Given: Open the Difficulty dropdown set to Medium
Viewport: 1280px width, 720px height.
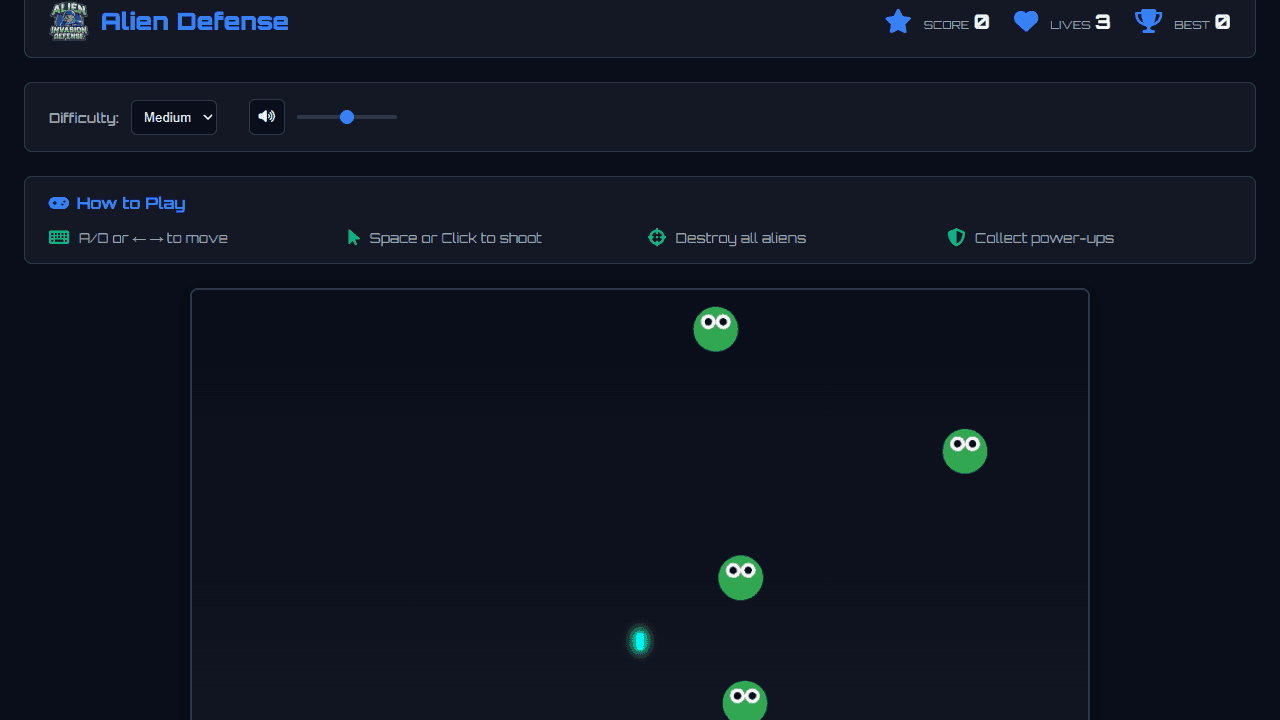Looking at the screenshot, I should point(174,117).
